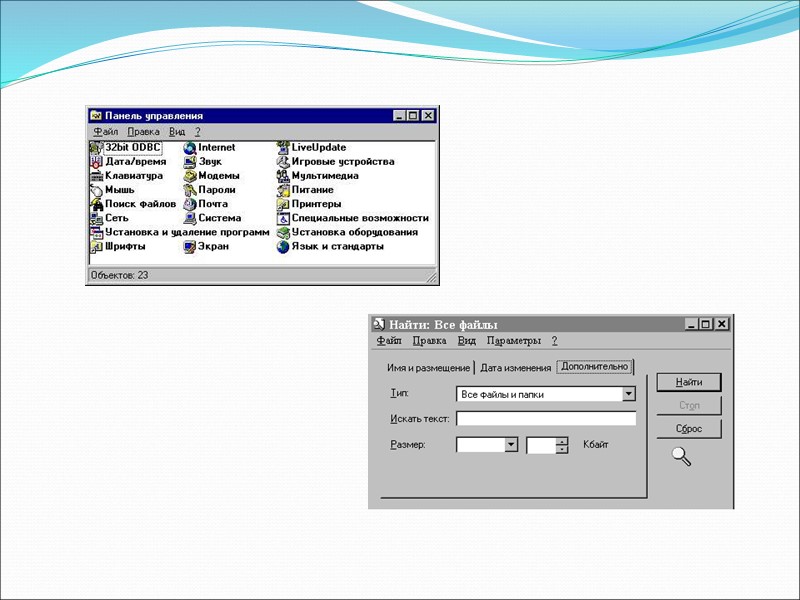Open the ? help menu in Найти window
The width and height of the screenshot is (800, 600).
tap(555, 341)
